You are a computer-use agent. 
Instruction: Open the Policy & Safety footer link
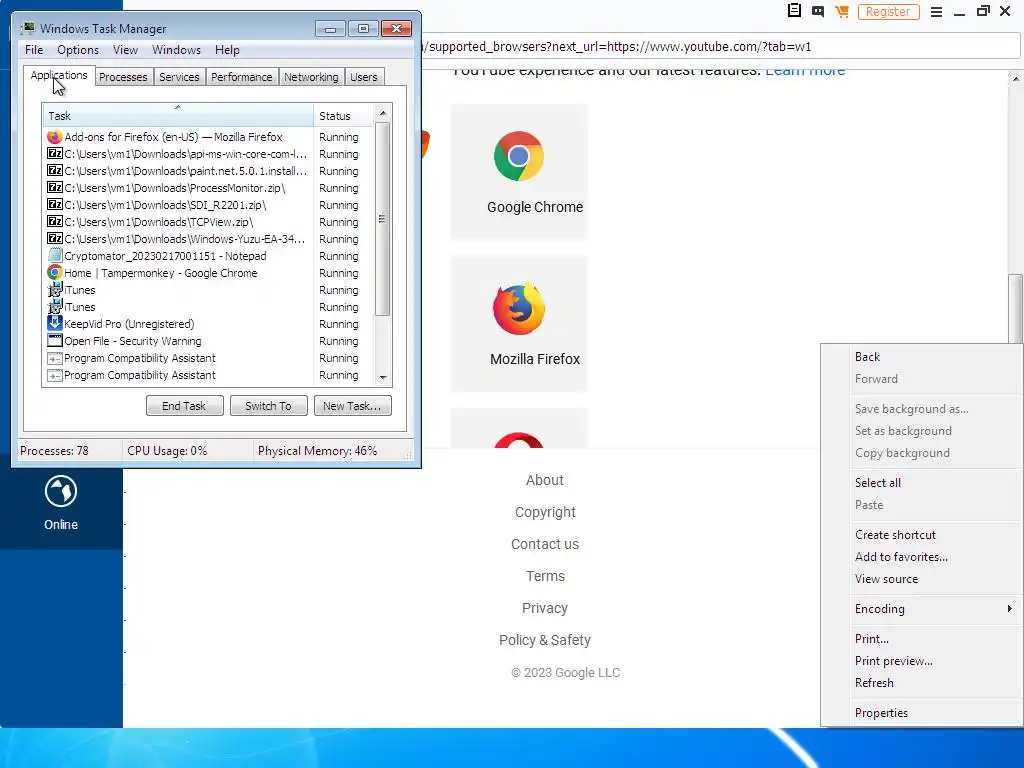[x=545, y=640]
